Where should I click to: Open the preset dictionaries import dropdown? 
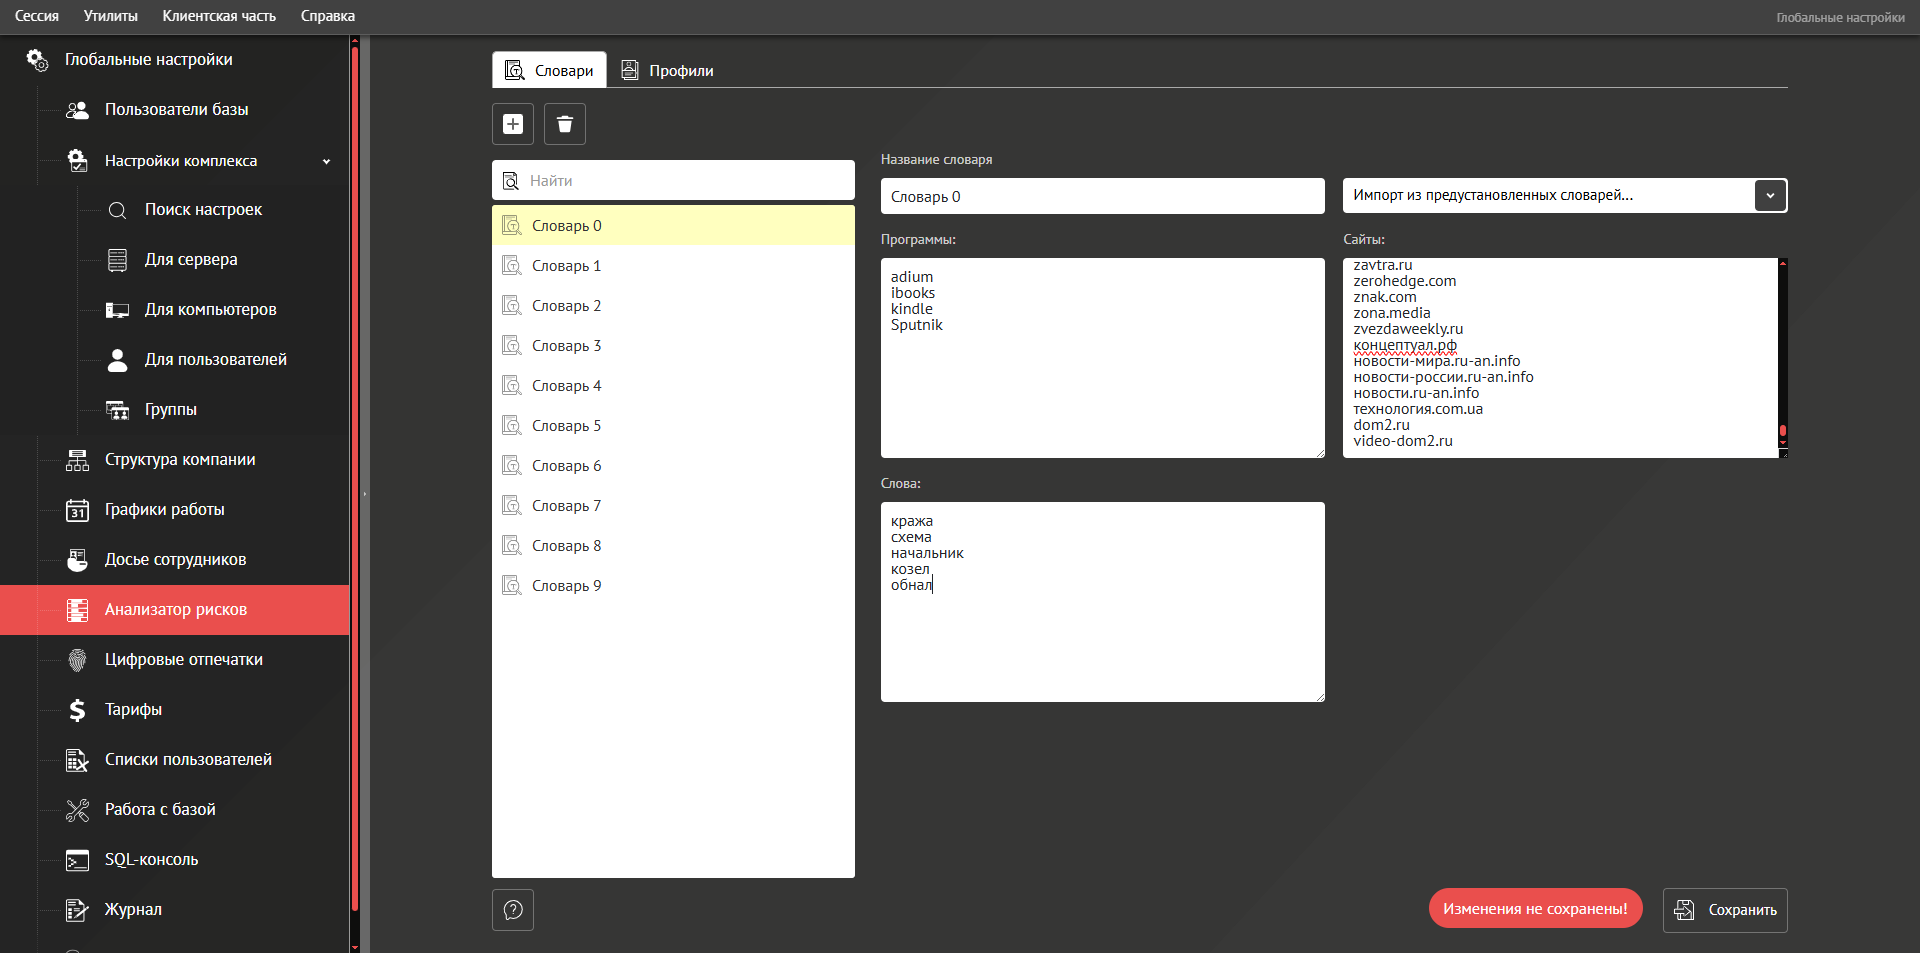[1770, 196]
